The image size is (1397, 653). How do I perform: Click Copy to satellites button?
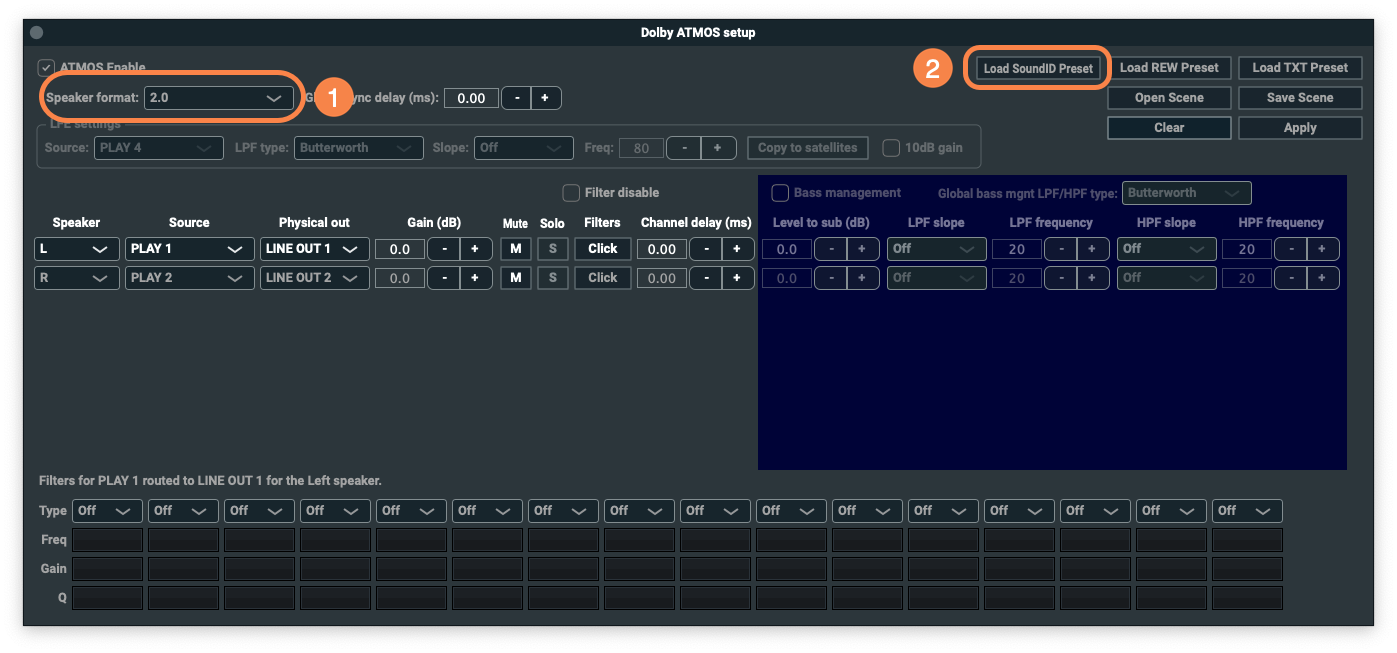tap(808, 148)
